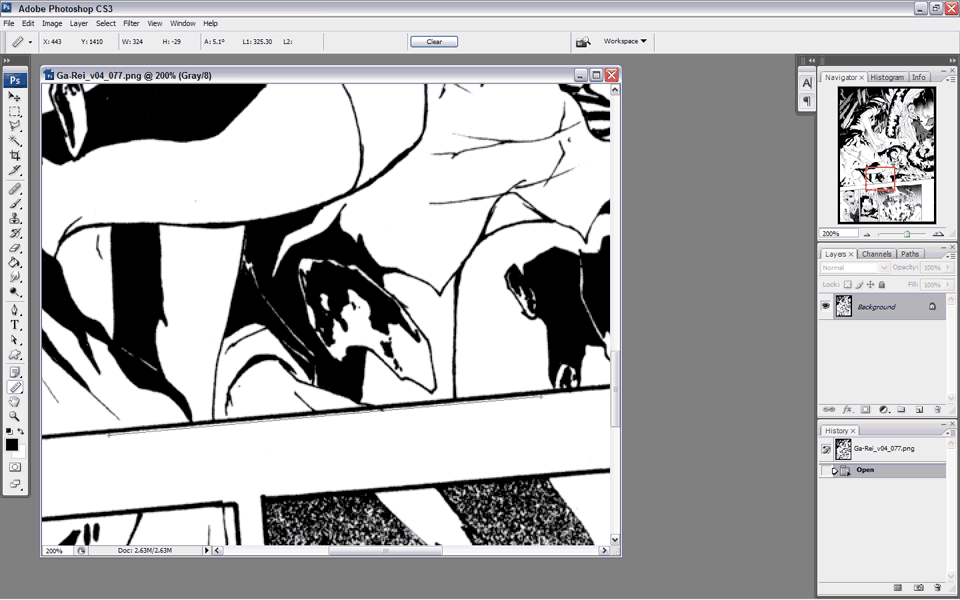Open the layer Fill slider arrow
Viewport: 960px width, 600px height.
(948, 285)
